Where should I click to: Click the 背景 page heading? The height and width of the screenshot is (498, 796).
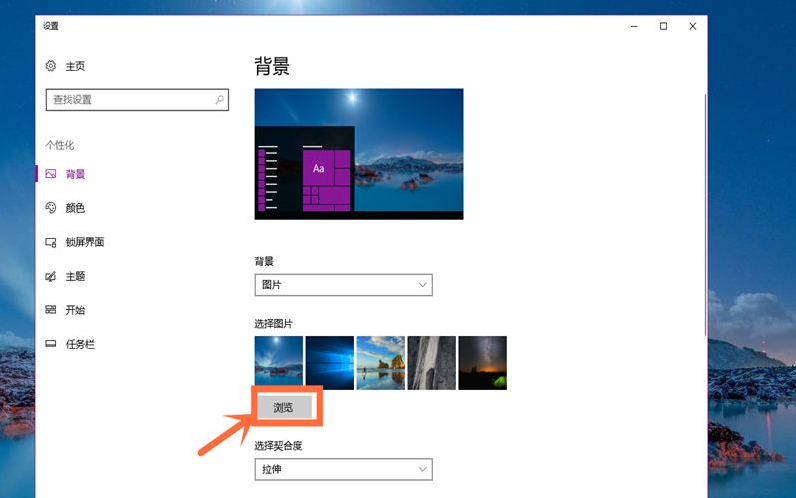tap(272, 67)
